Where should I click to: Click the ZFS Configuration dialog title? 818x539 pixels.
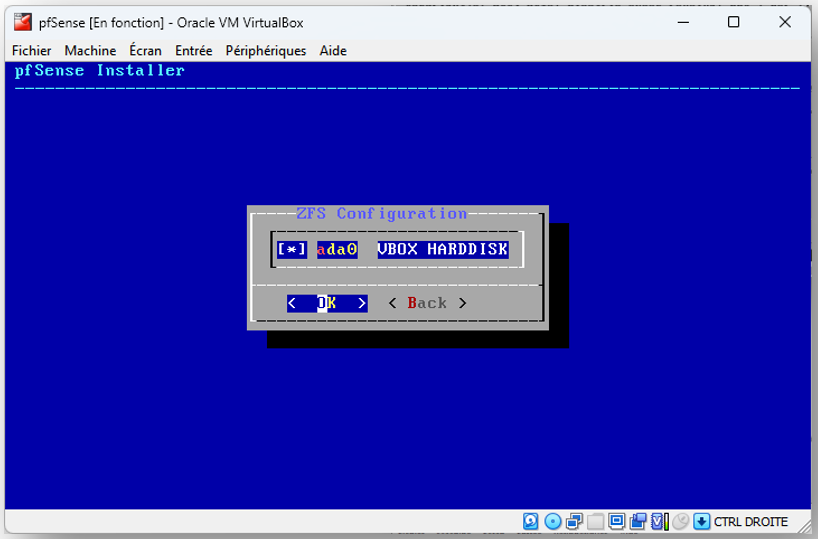[381, 213]
